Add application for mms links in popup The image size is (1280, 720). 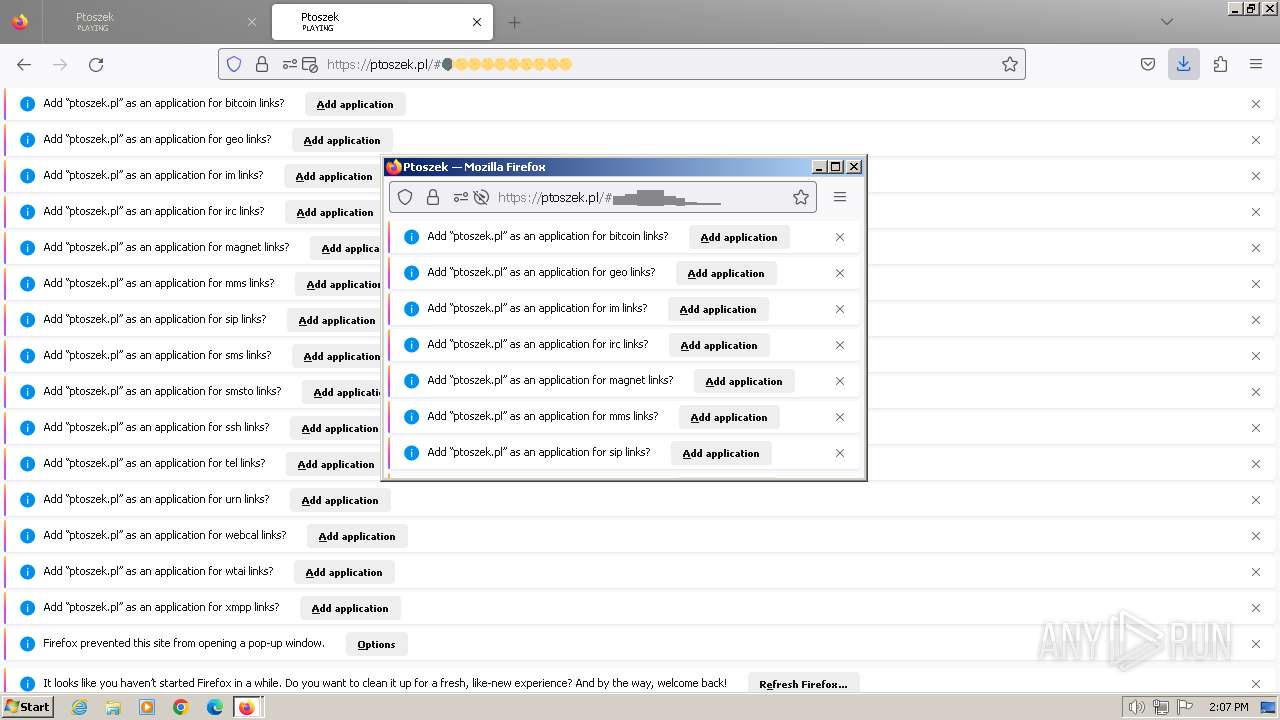coord(729,417)
